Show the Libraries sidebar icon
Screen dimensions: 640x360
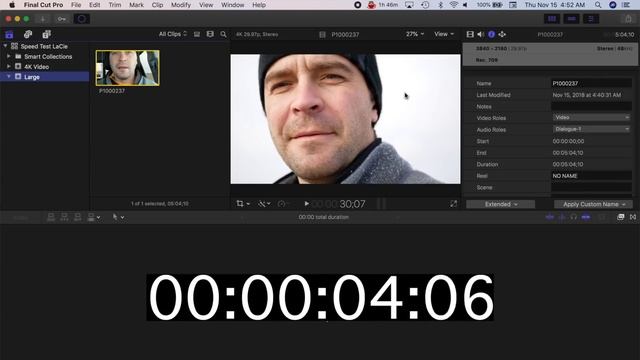pyautogui.click(x=9, y=34)
